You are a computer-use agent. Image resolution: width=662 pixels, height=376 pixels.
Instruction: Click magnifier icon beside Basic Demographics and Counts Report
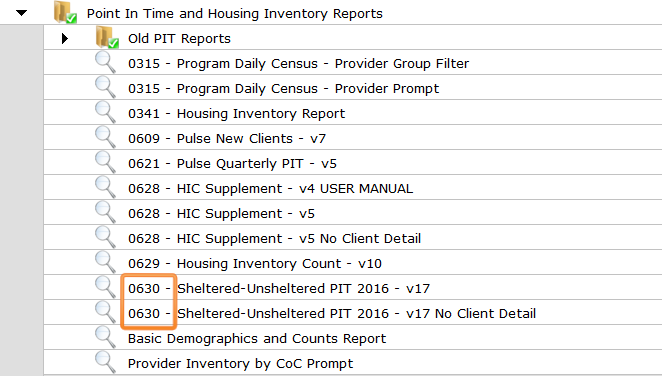click(105, 337)
